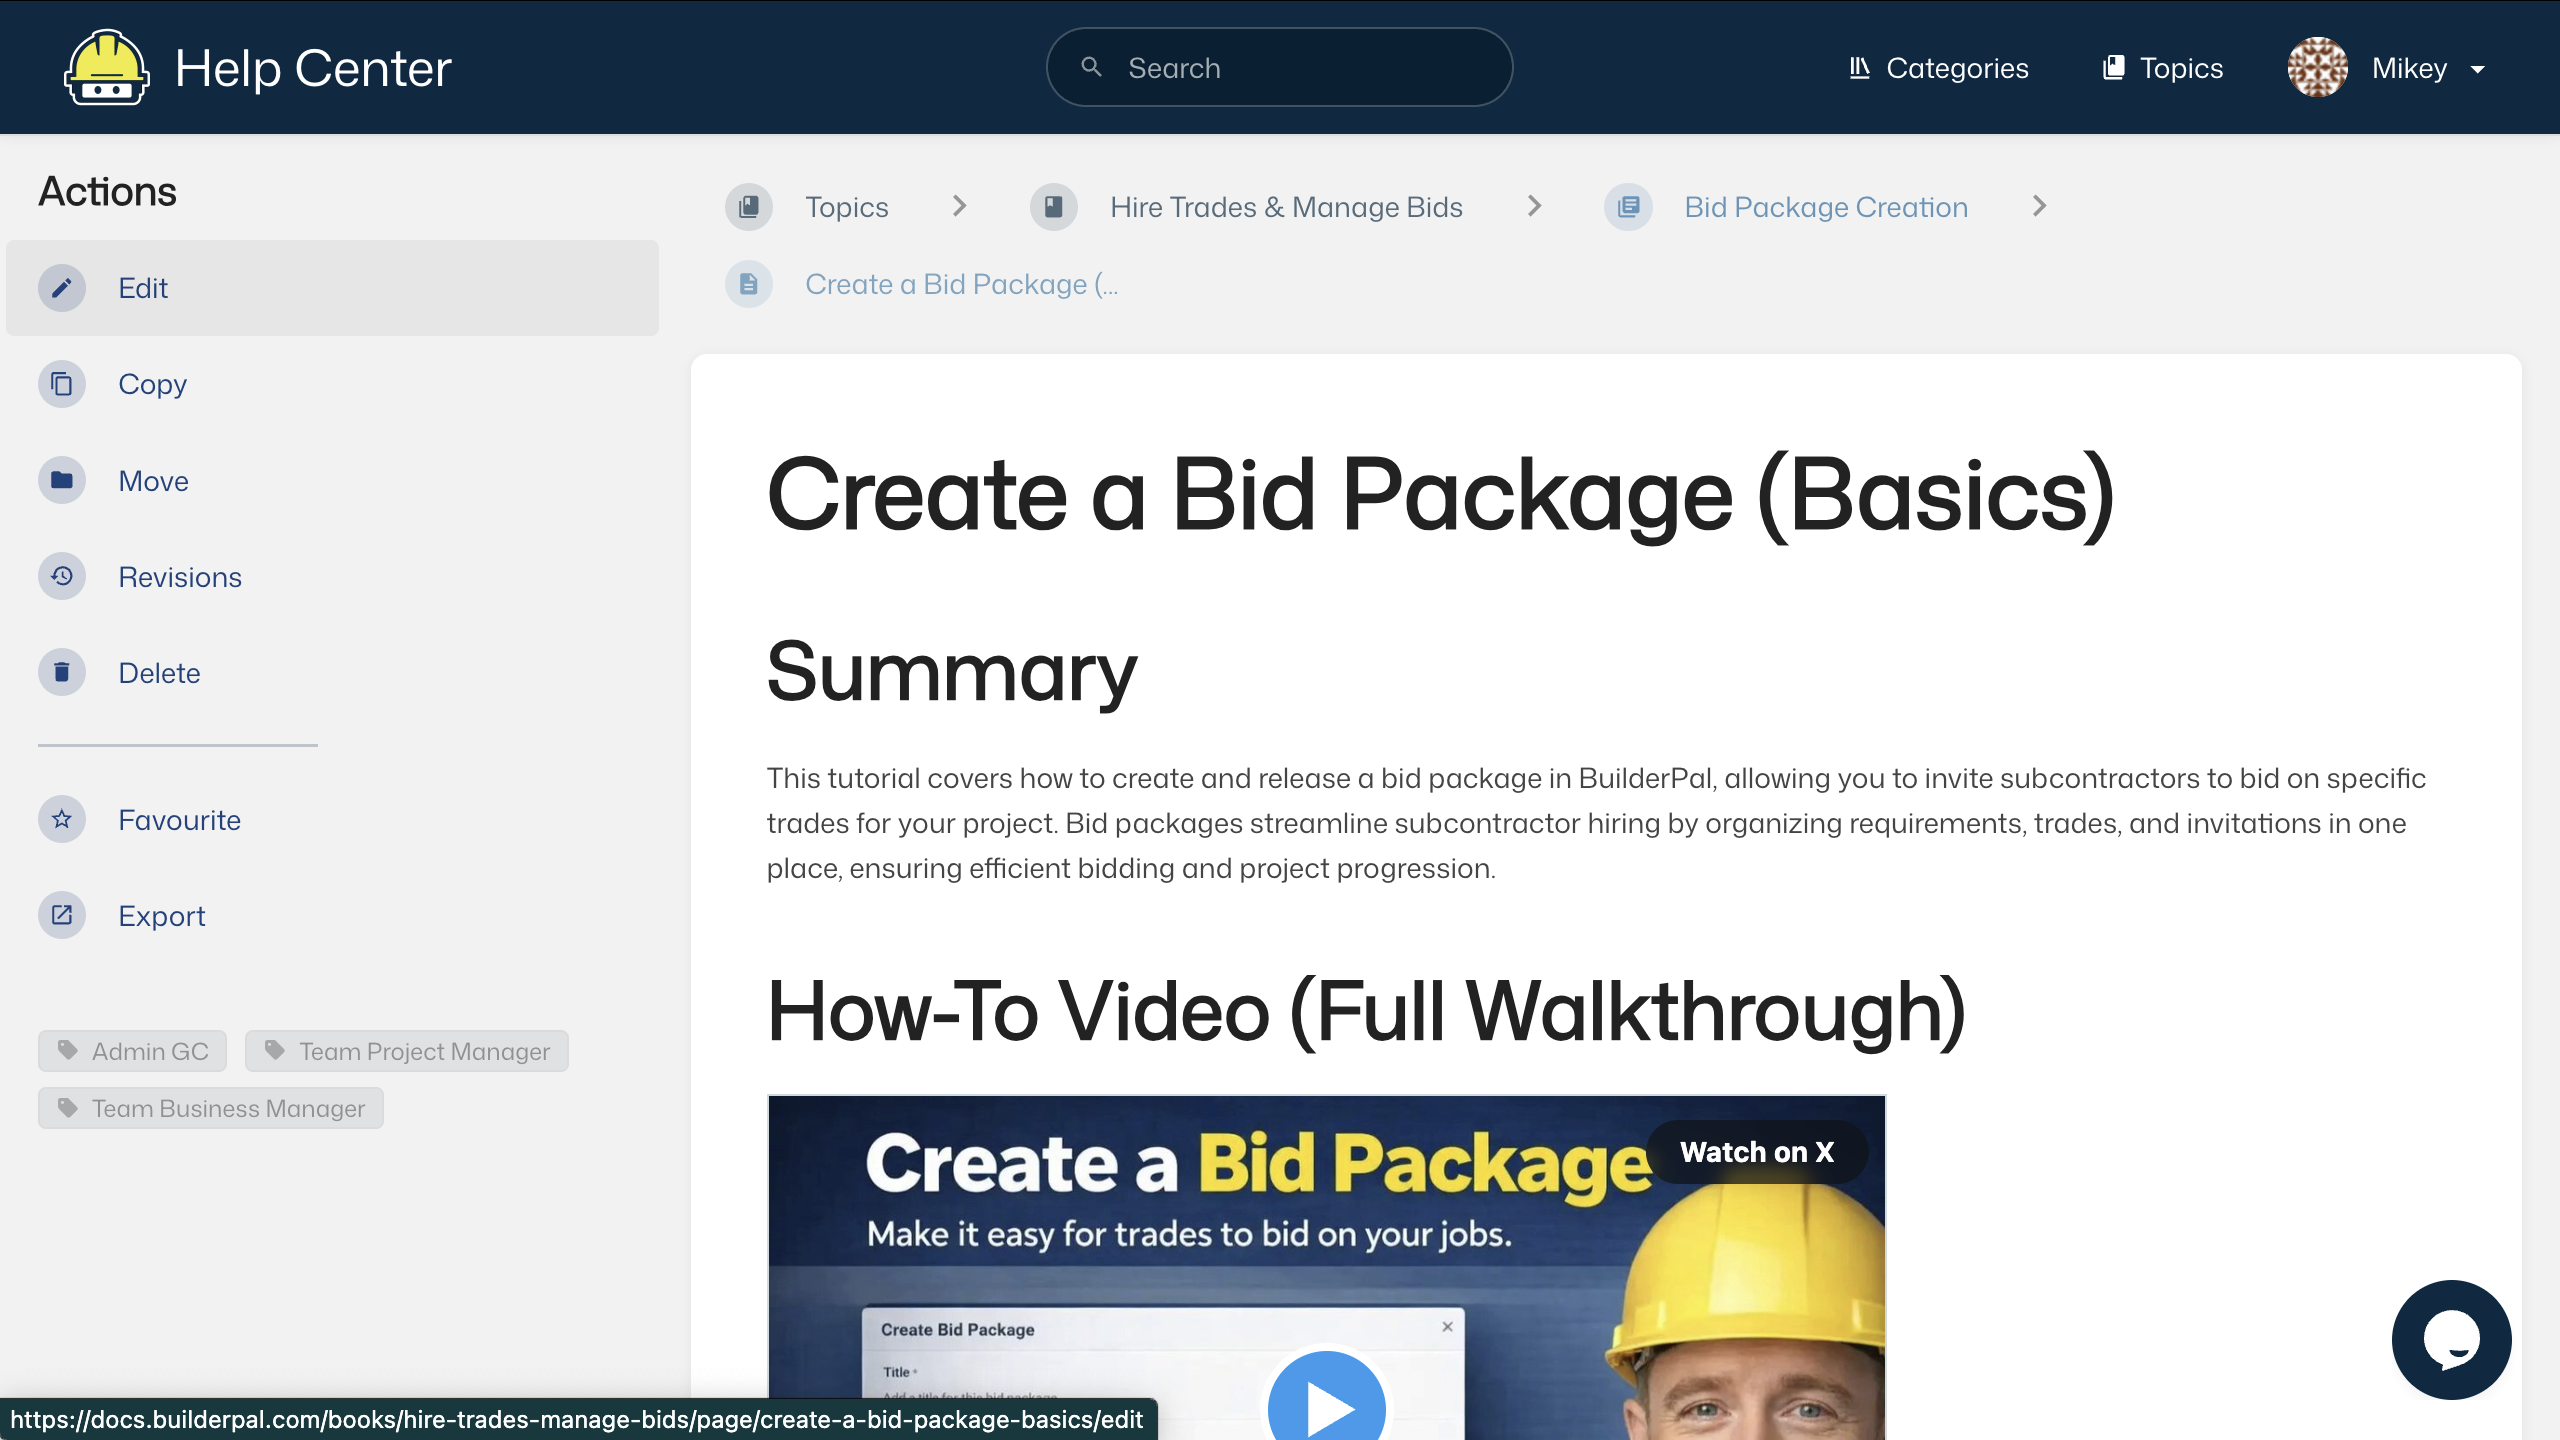Open the Bid Package Creation breadcrumb link
The width and height of the screenshot is (2560, 1440).
[x=1825, y=207]
